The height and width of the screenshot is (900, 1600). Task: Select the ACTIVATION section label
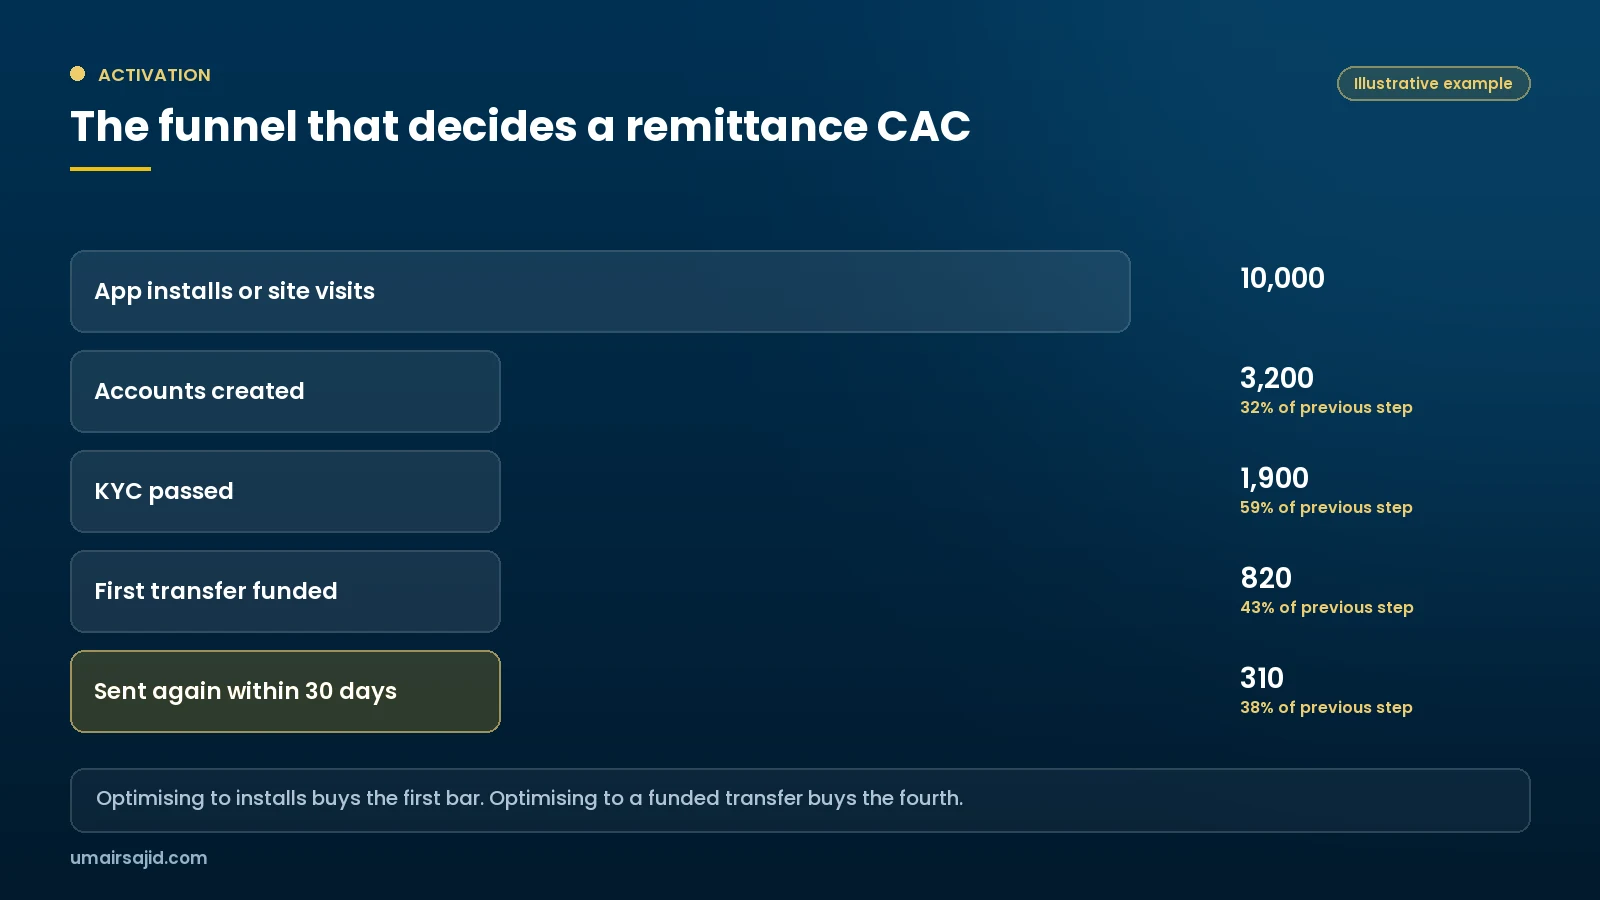click(x=154, y=75)
